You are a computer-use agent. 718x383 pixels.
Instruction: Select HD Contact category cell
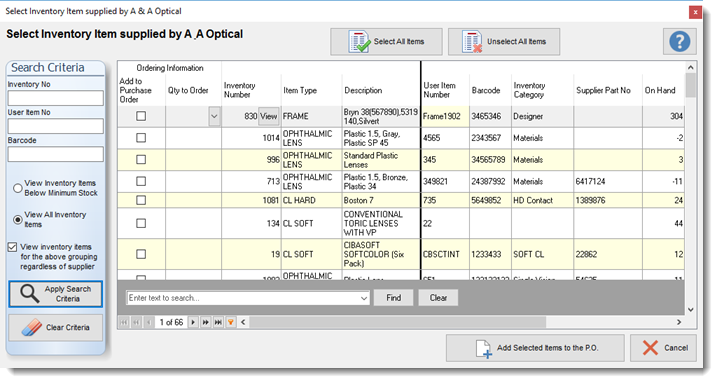542,200
